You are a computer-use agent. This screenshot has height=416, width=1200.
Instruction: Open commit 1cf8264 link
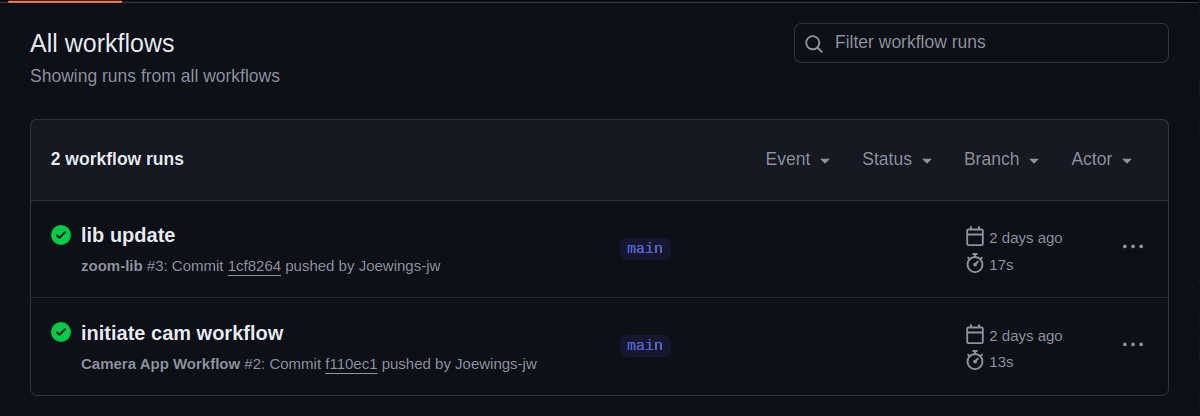(x=254, y=266)
